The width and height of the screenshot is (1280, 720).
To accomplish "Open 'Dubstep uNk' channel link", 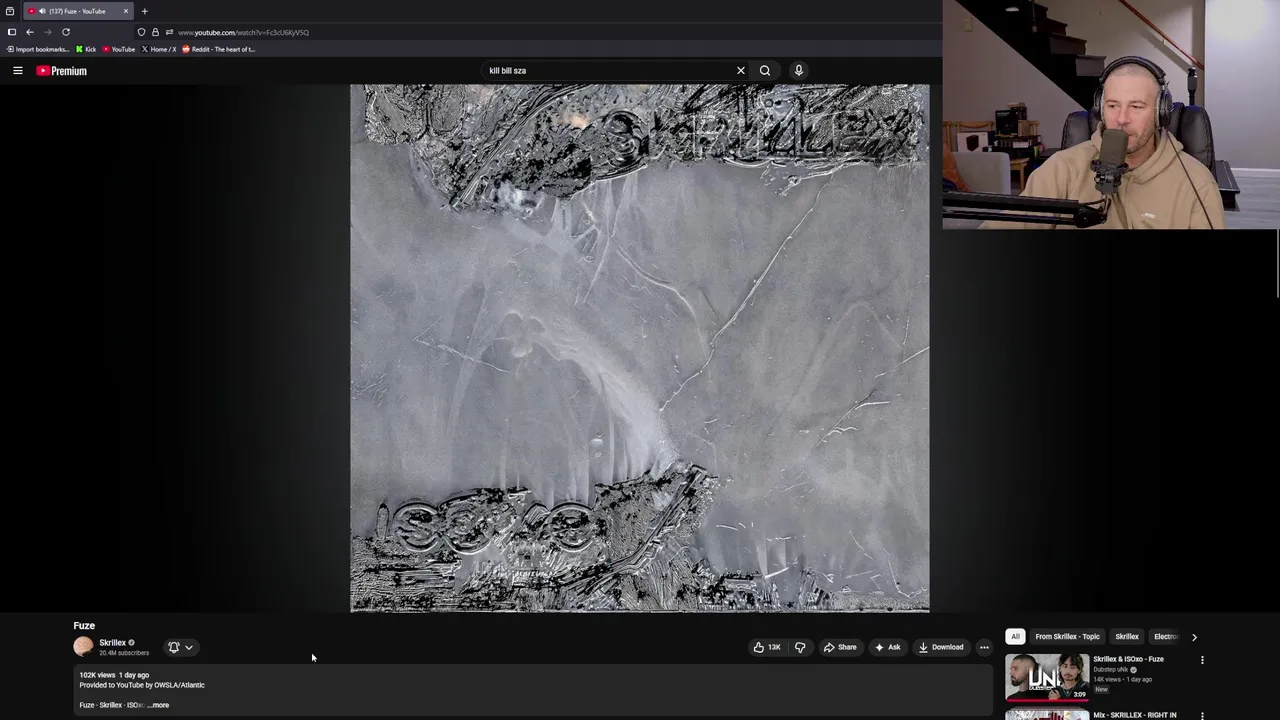I will 1112,669.
